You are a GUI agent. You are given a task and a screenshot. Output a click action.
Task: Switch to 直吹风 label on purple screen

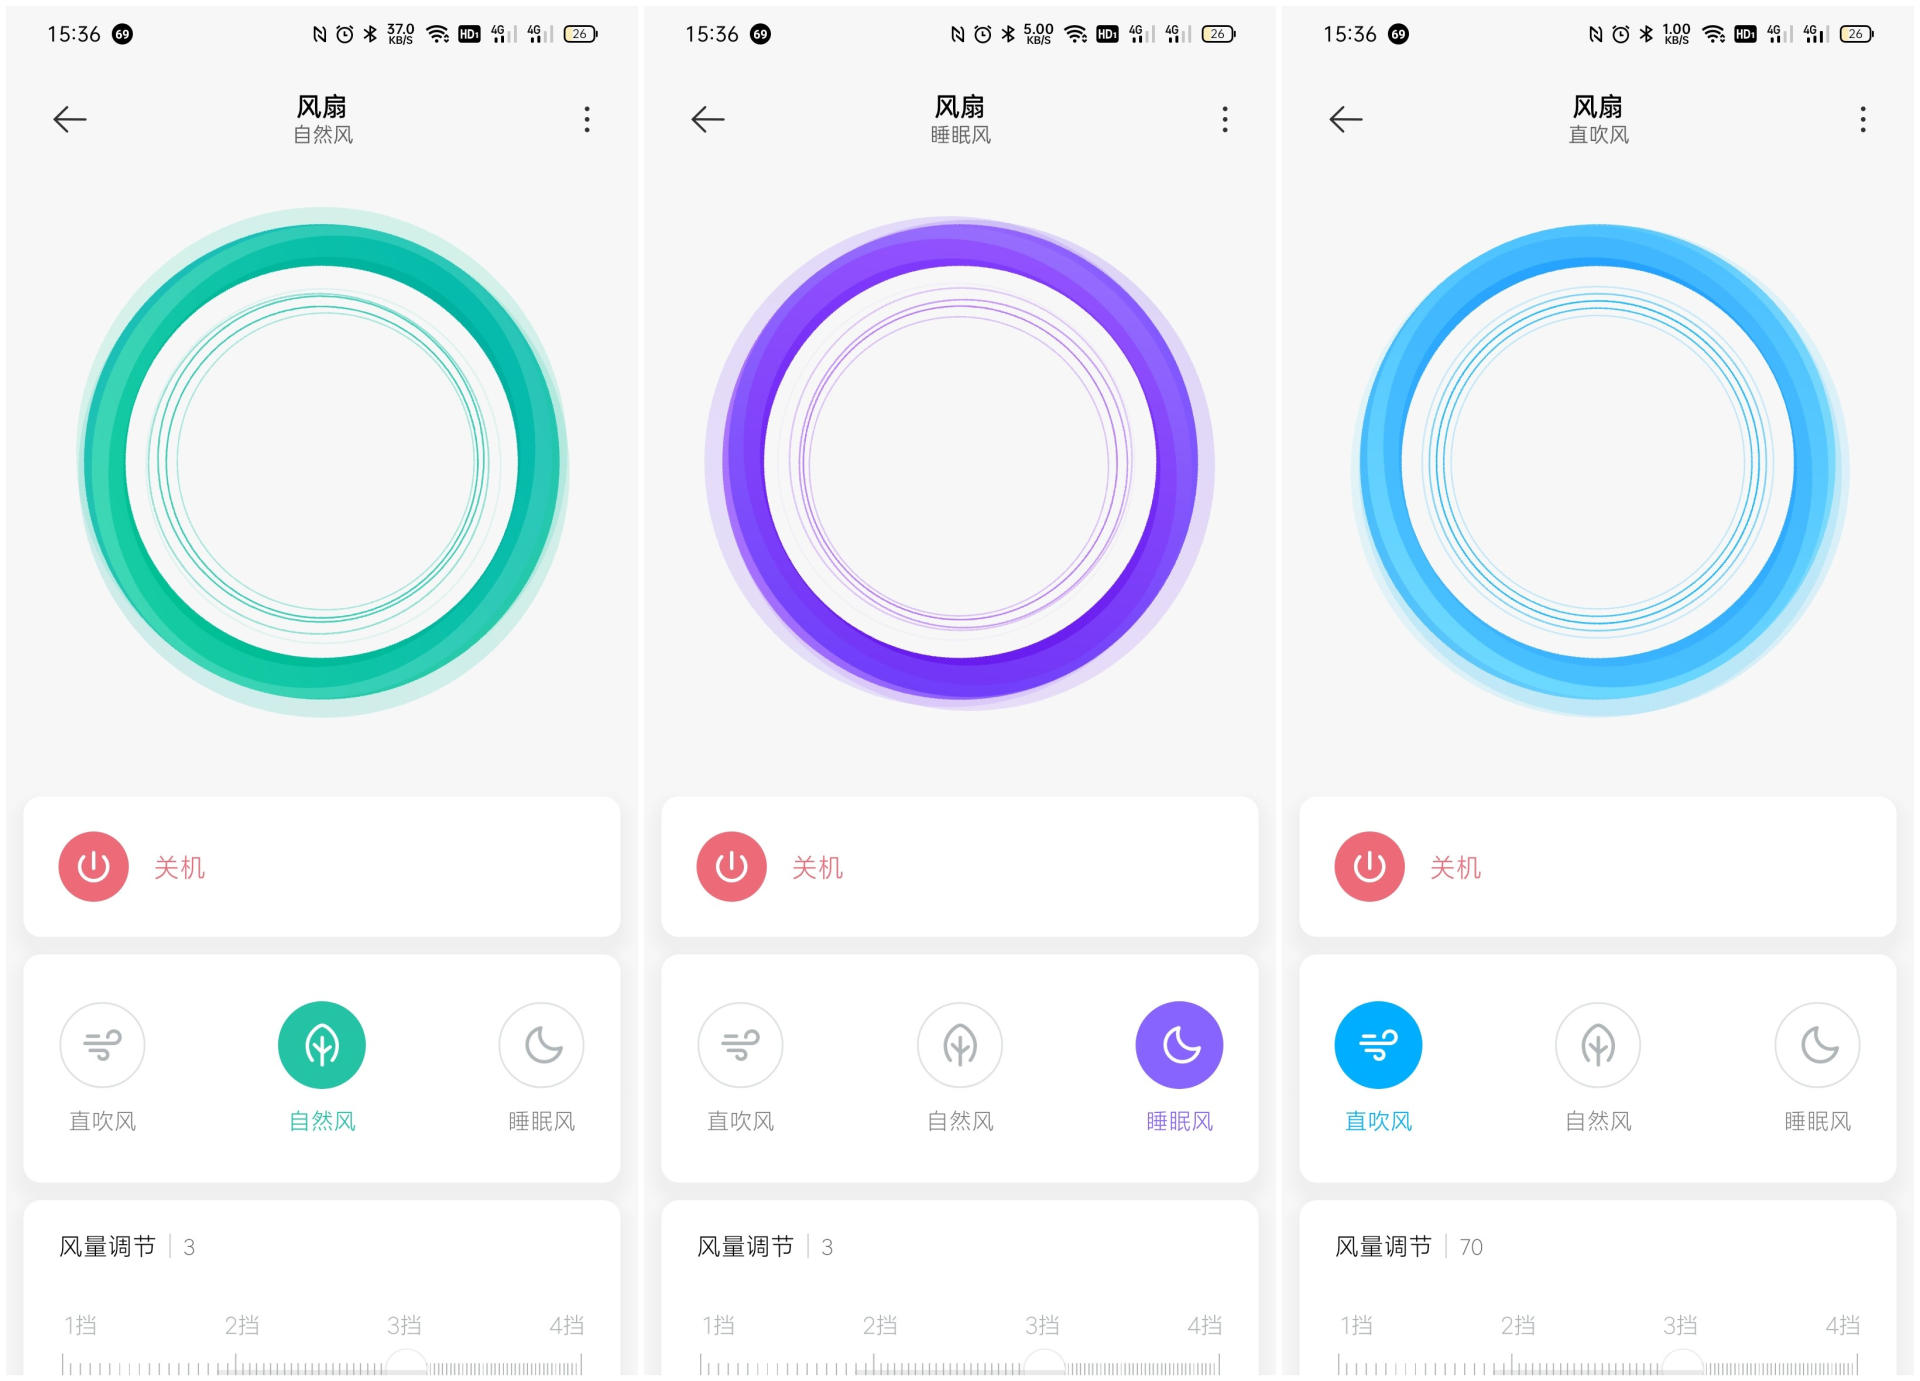(741, 1121)
